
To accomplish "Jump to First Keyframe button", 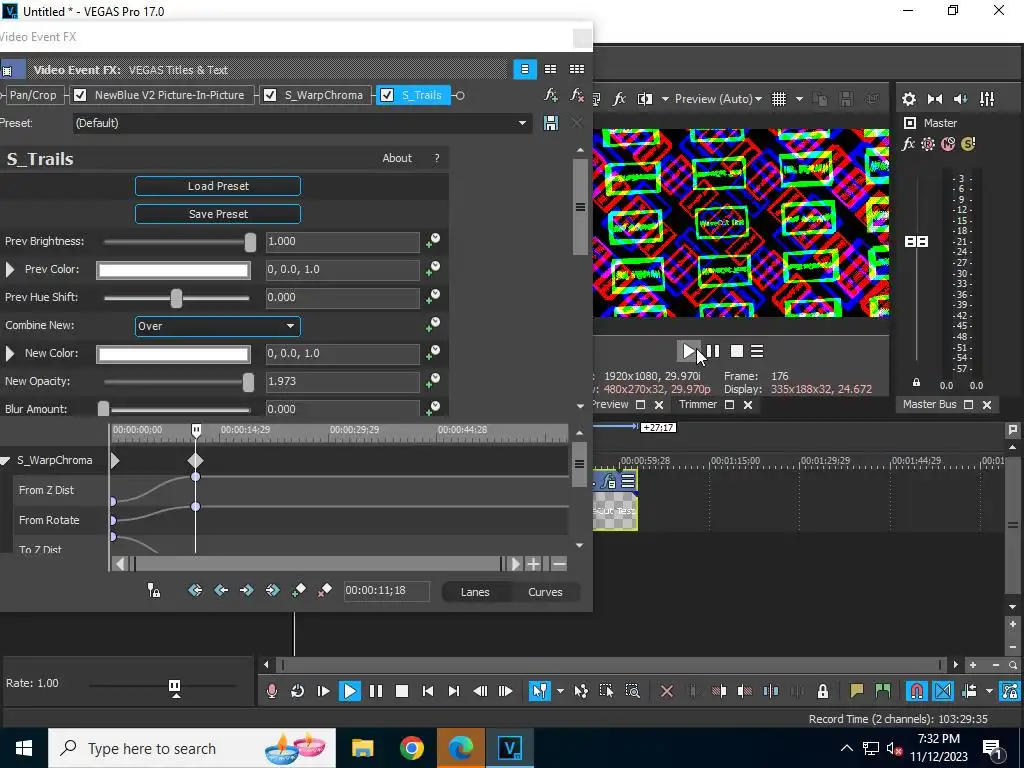I will click(x=195, y=590).
